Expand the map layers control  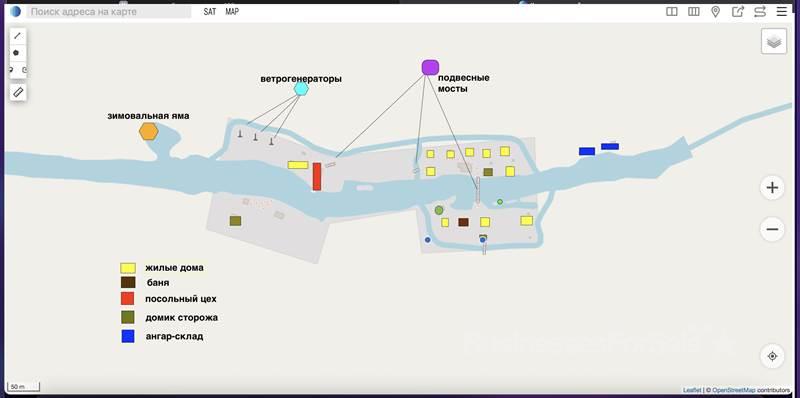click(x=774, y=41)
